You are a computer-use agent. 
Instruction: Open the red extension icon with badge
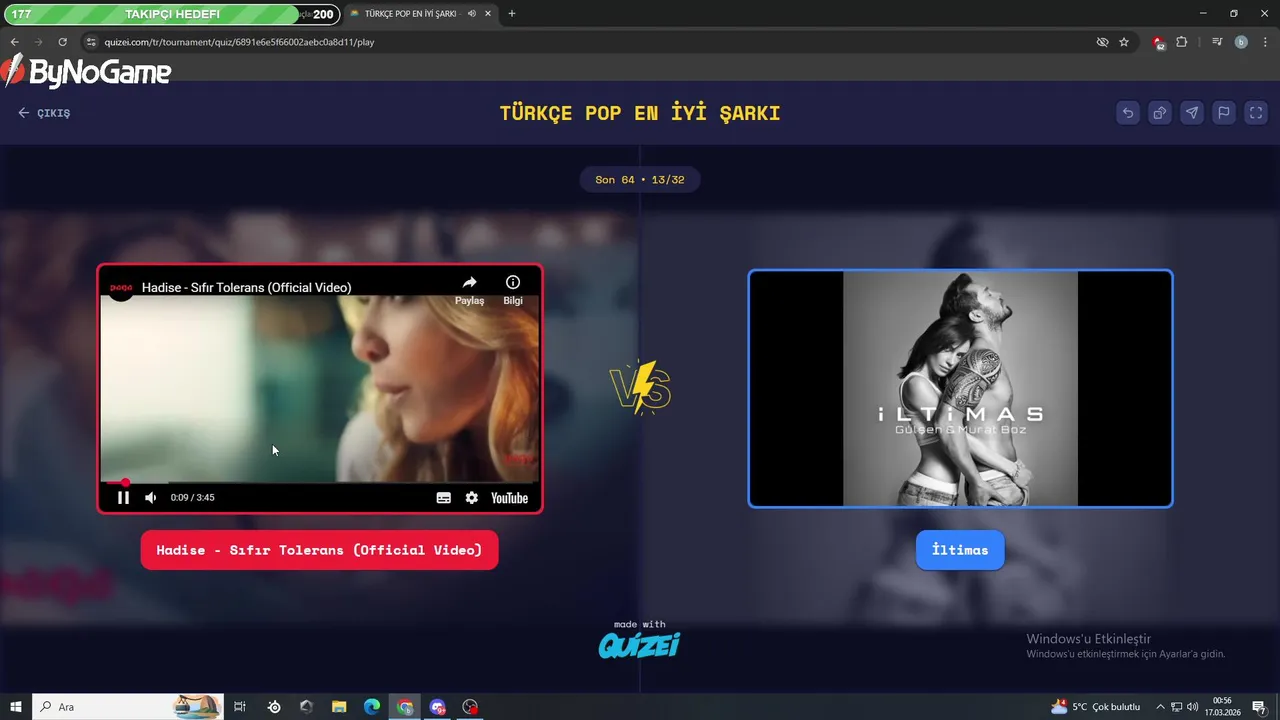[1159, 42]
